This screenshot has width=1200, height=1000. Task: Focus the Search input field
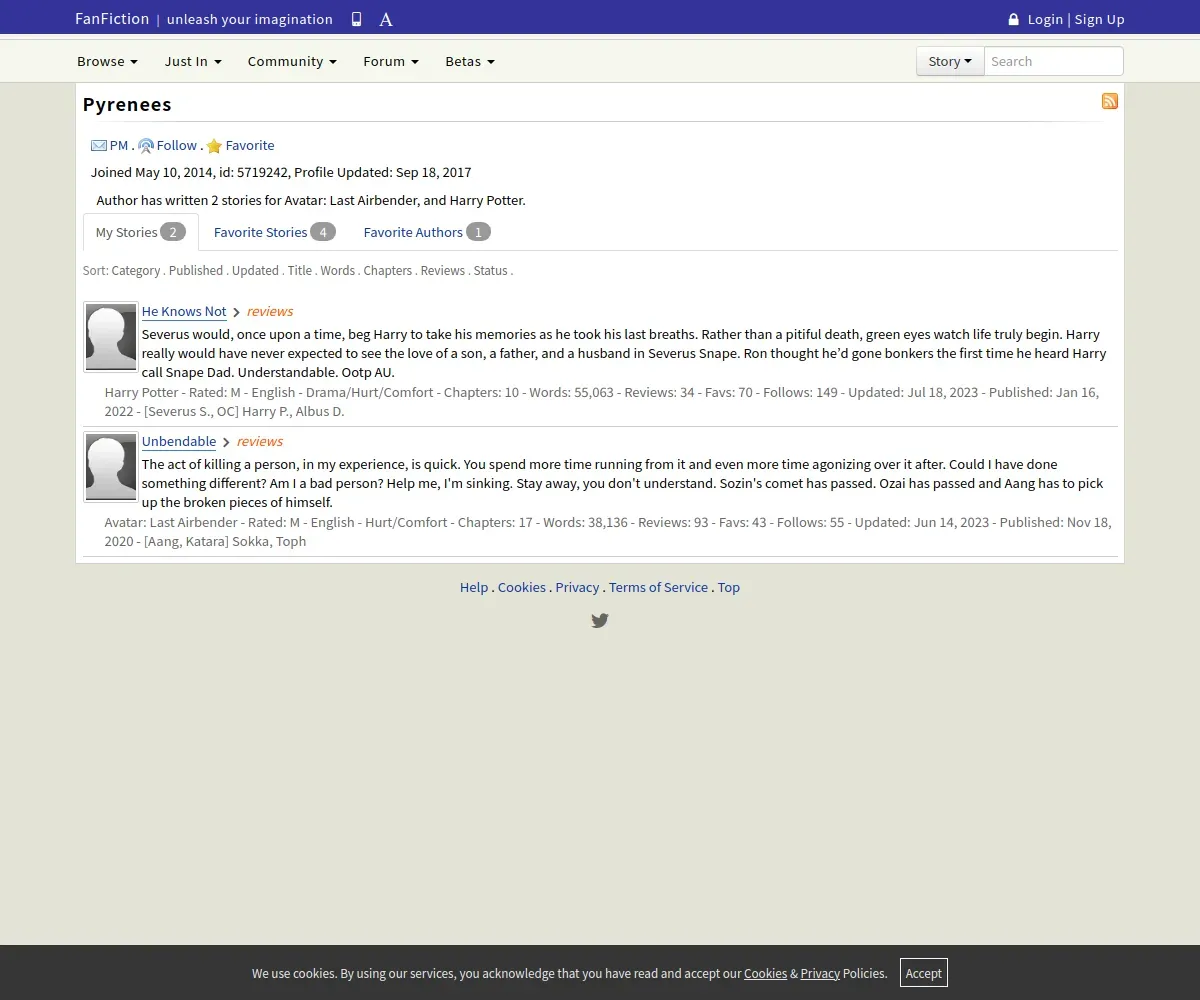click(1053, 61)
